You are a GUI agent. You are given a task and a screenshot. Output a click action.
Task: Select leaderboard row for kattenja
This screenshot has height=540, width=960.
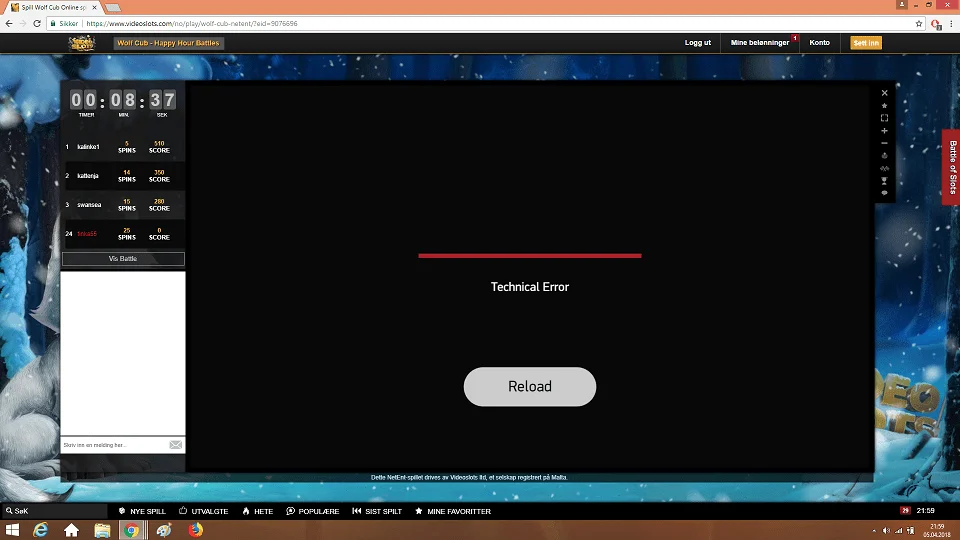tap(124, 176)
